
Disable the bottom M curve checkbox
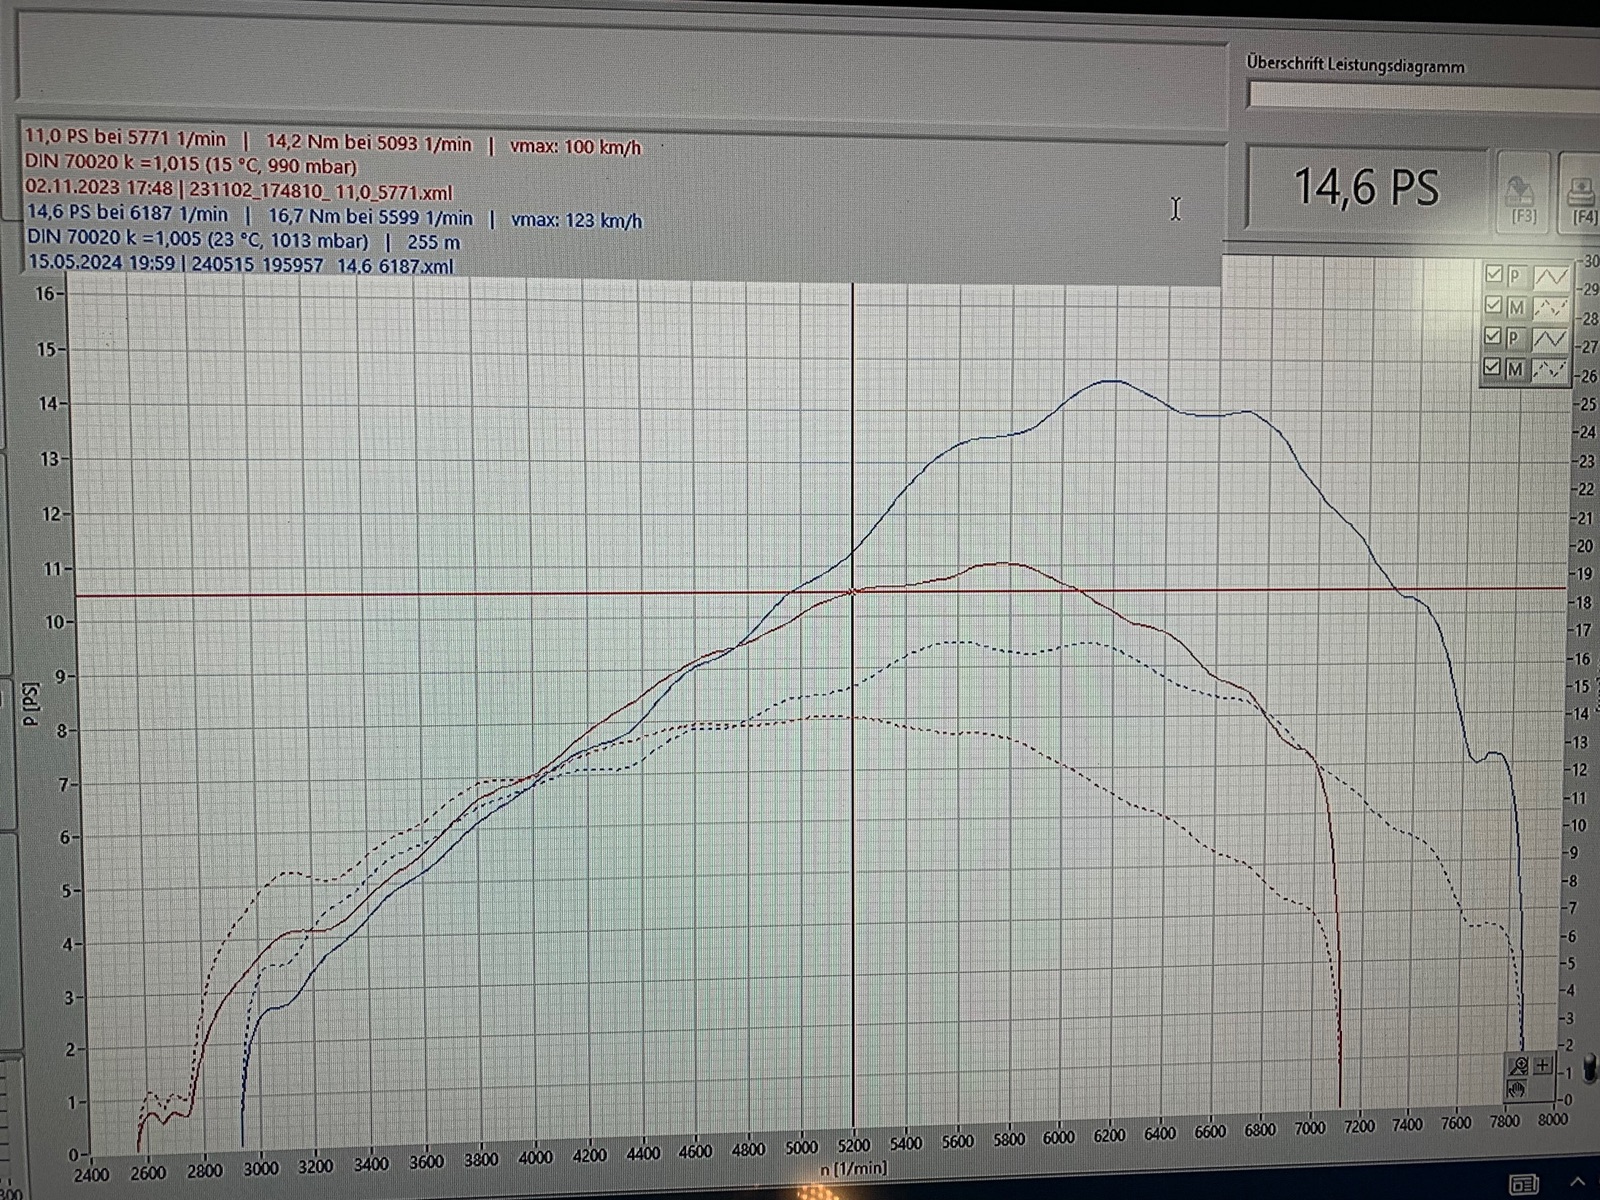pyautogui.click(x=1493, y=367)
